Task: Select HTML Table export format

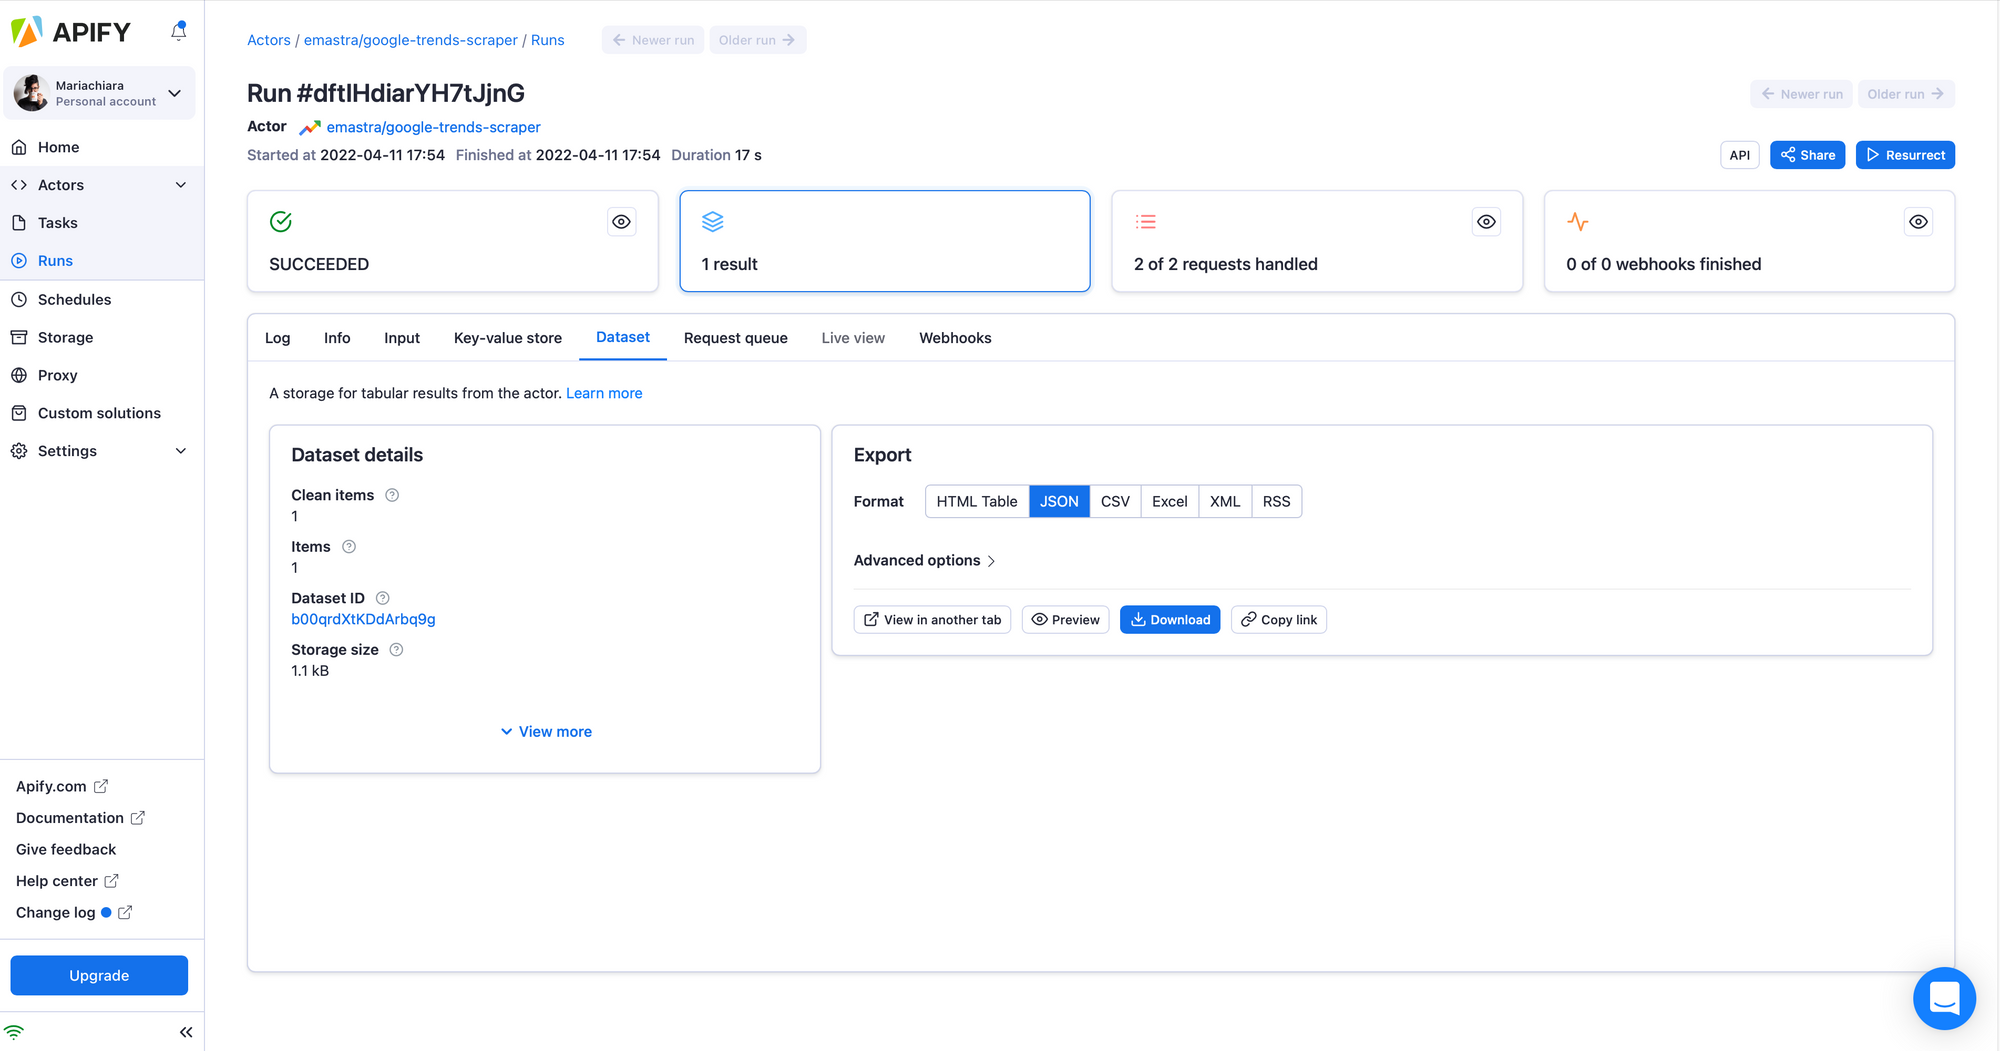Action: (x=977, y=501)
